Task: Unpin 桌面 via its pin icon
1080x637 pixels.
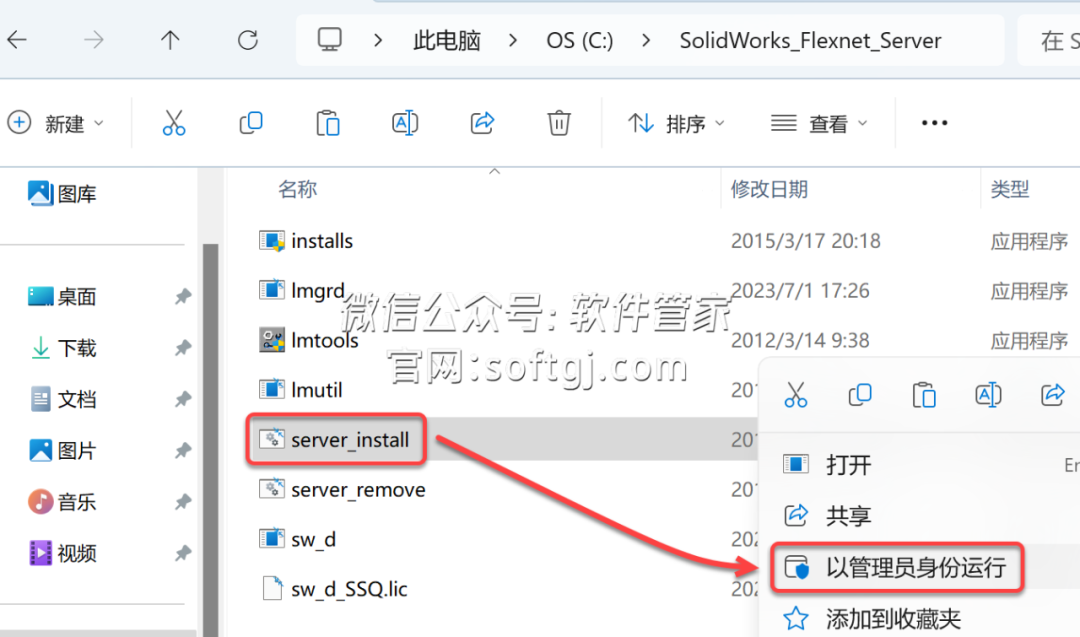Action: tap(183, 297)
